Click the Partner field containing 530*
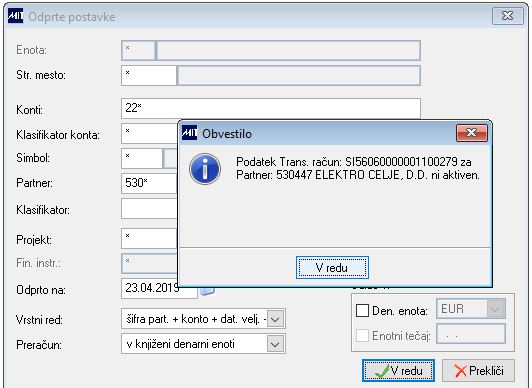The height and width of the screenshot is (388, 532). (x=149, y=183)
